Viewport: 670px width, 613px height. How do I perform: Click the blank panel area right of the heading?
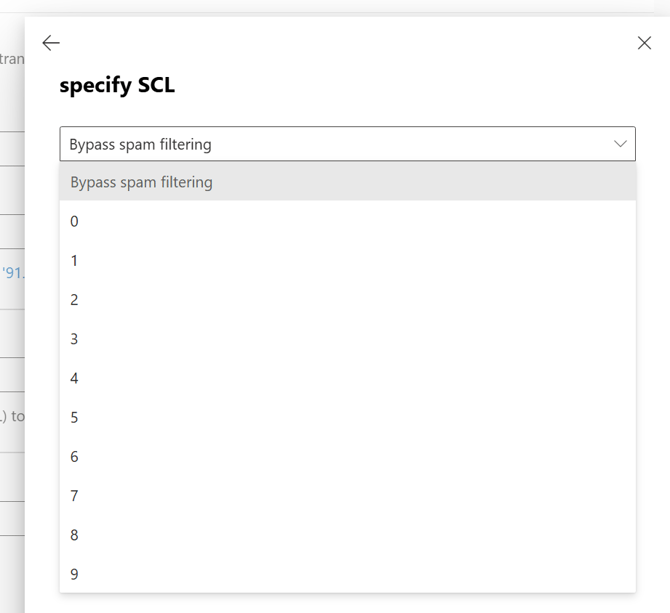point(420,86)
